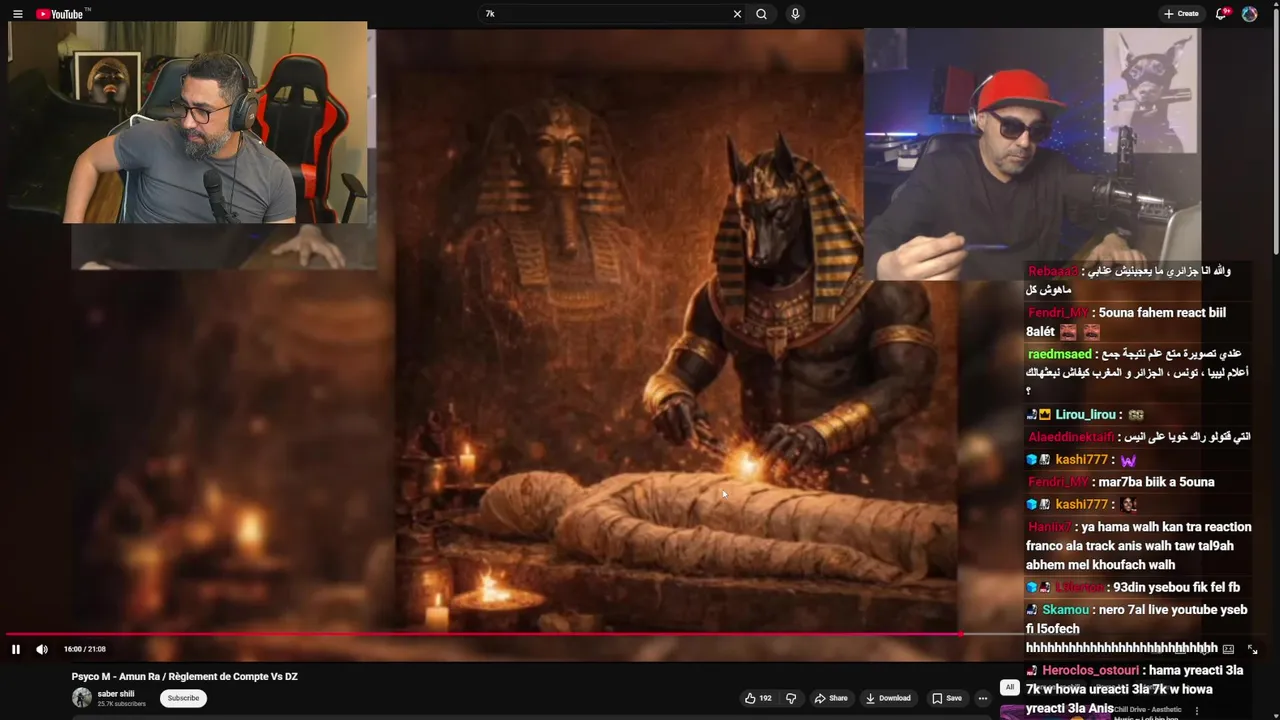The width and height of the screenshot is (1280, 720).
Task: Click the 25.7K subscribers text
Action: click(x=121, y=704)
